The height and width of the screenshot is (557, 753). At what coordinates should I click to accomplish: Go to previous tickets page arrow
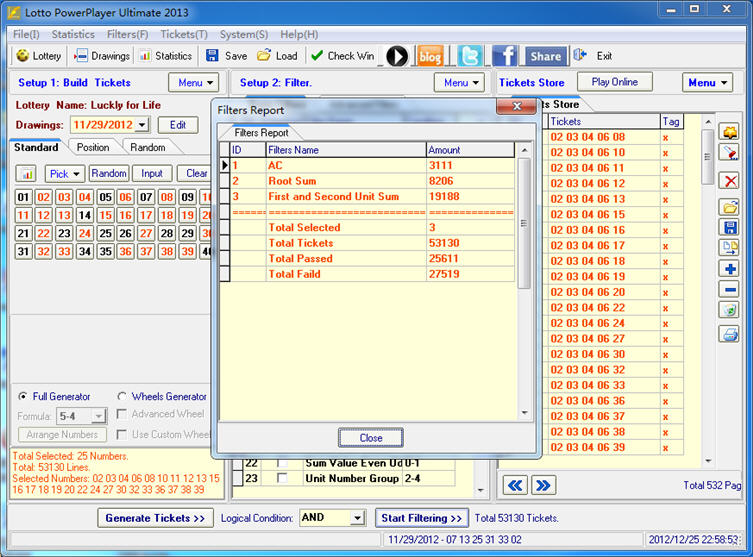point(515,485)
